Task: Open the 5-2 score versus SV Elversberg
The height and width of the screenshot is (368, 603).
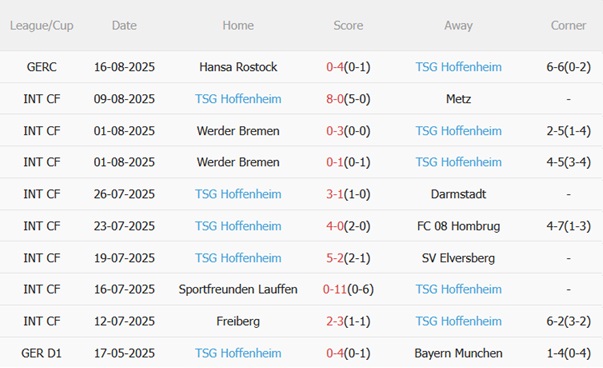Action: [x=335, y=258]
